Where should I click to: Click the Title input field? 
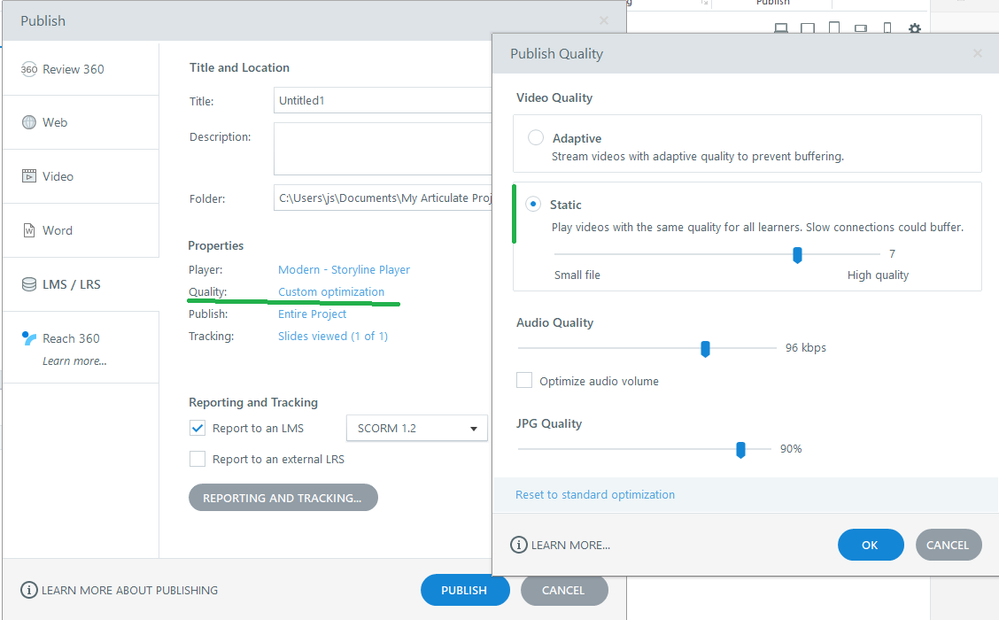pos(383,100)
